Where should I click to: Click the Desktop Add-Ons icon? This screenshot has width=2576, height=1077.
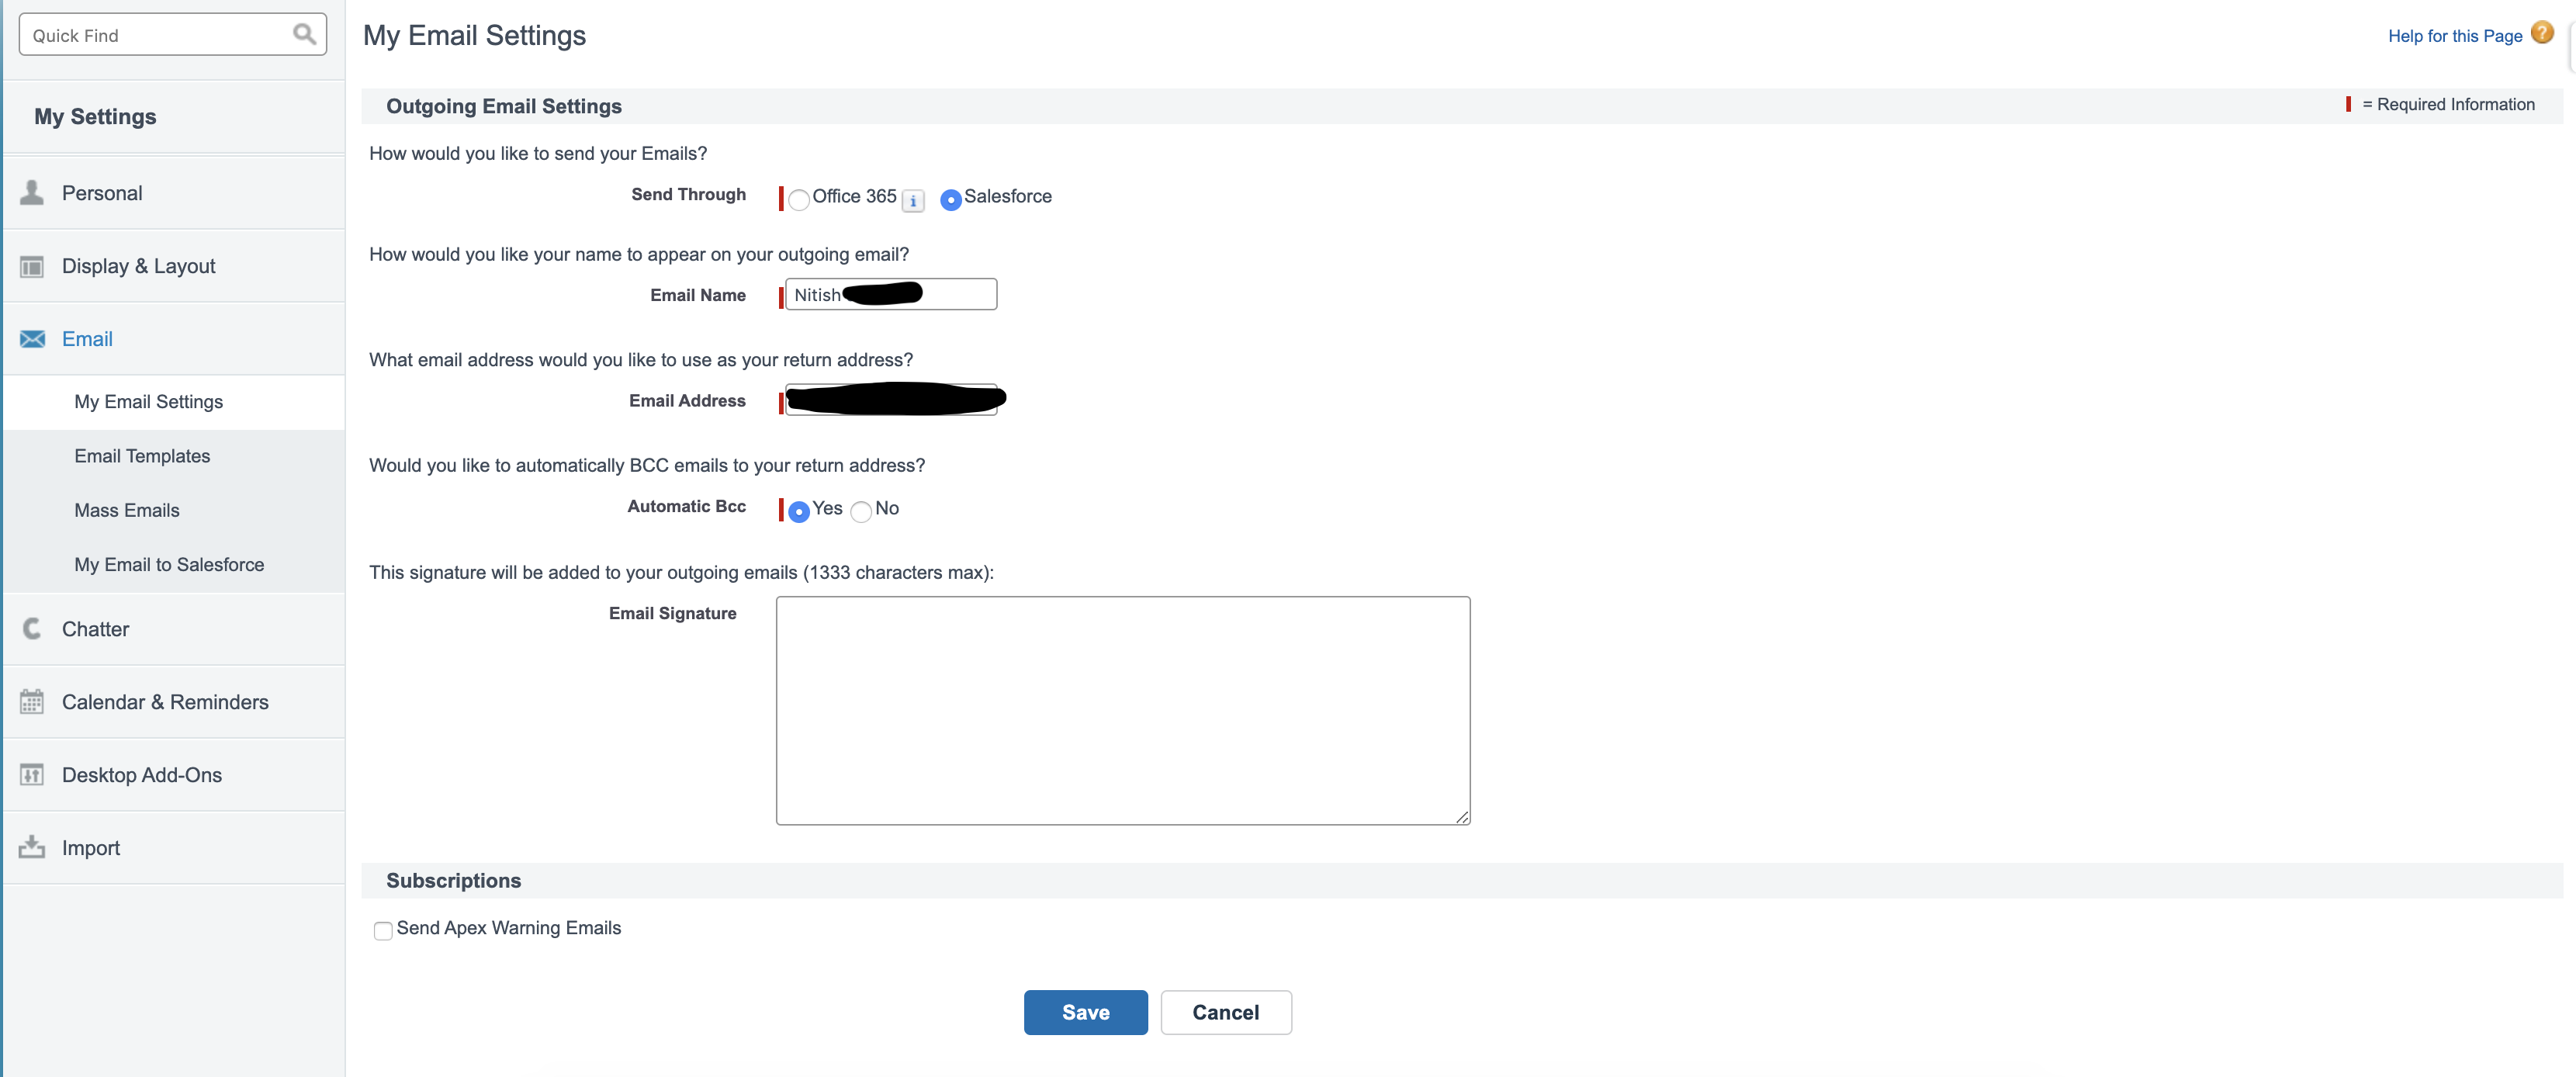[32, 775]
